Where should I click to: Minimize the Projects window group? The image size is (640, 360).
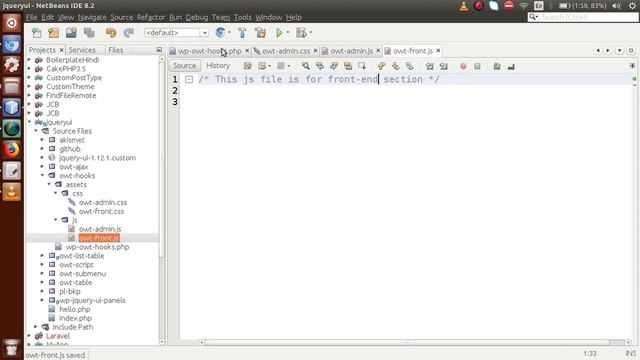159,50
